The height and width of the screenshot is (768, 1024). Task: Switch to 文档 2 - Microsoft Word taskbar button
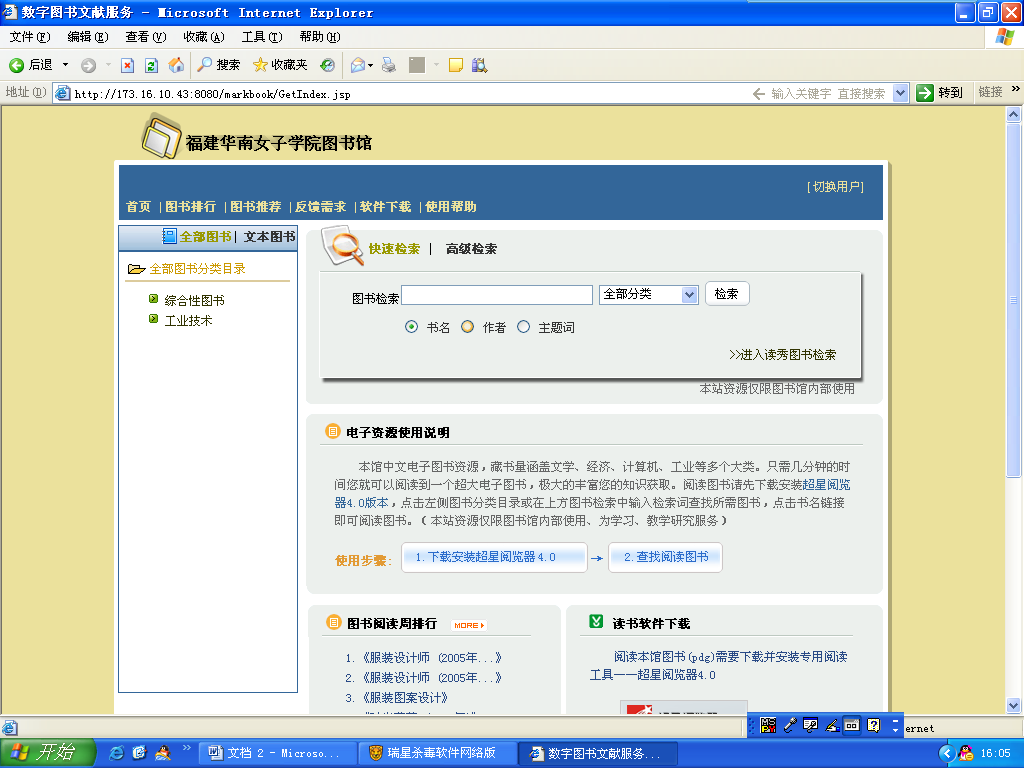[277, 754]
